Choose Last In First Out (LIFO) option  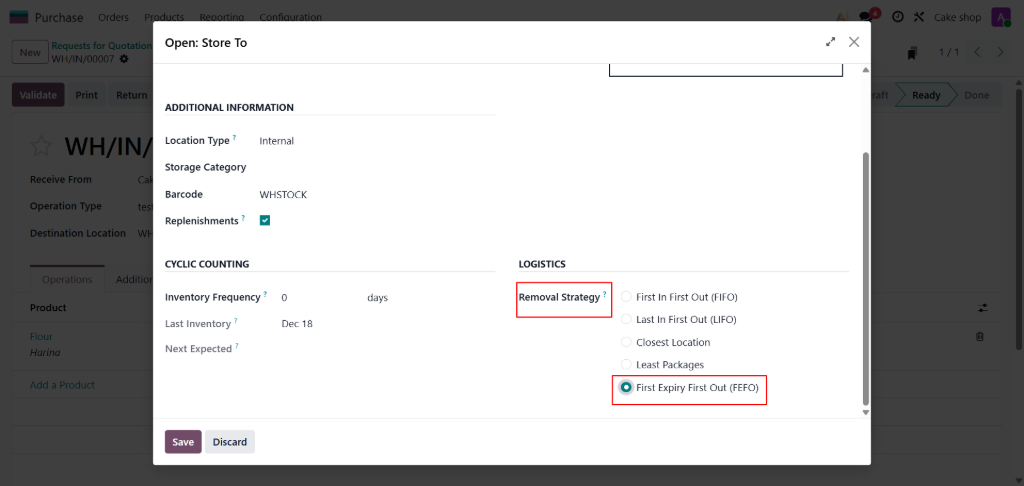pos(627,320)
